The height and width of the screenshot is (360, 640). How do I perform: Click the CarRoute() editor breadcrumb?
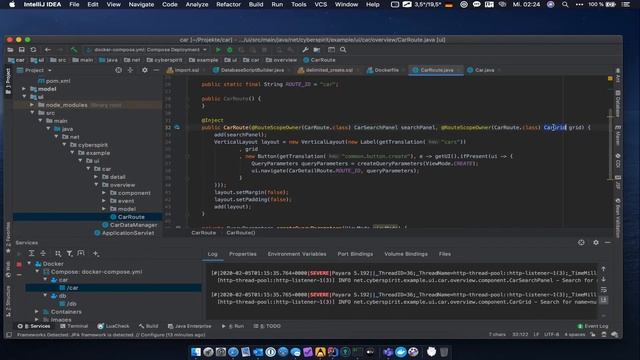coord(240,233)
